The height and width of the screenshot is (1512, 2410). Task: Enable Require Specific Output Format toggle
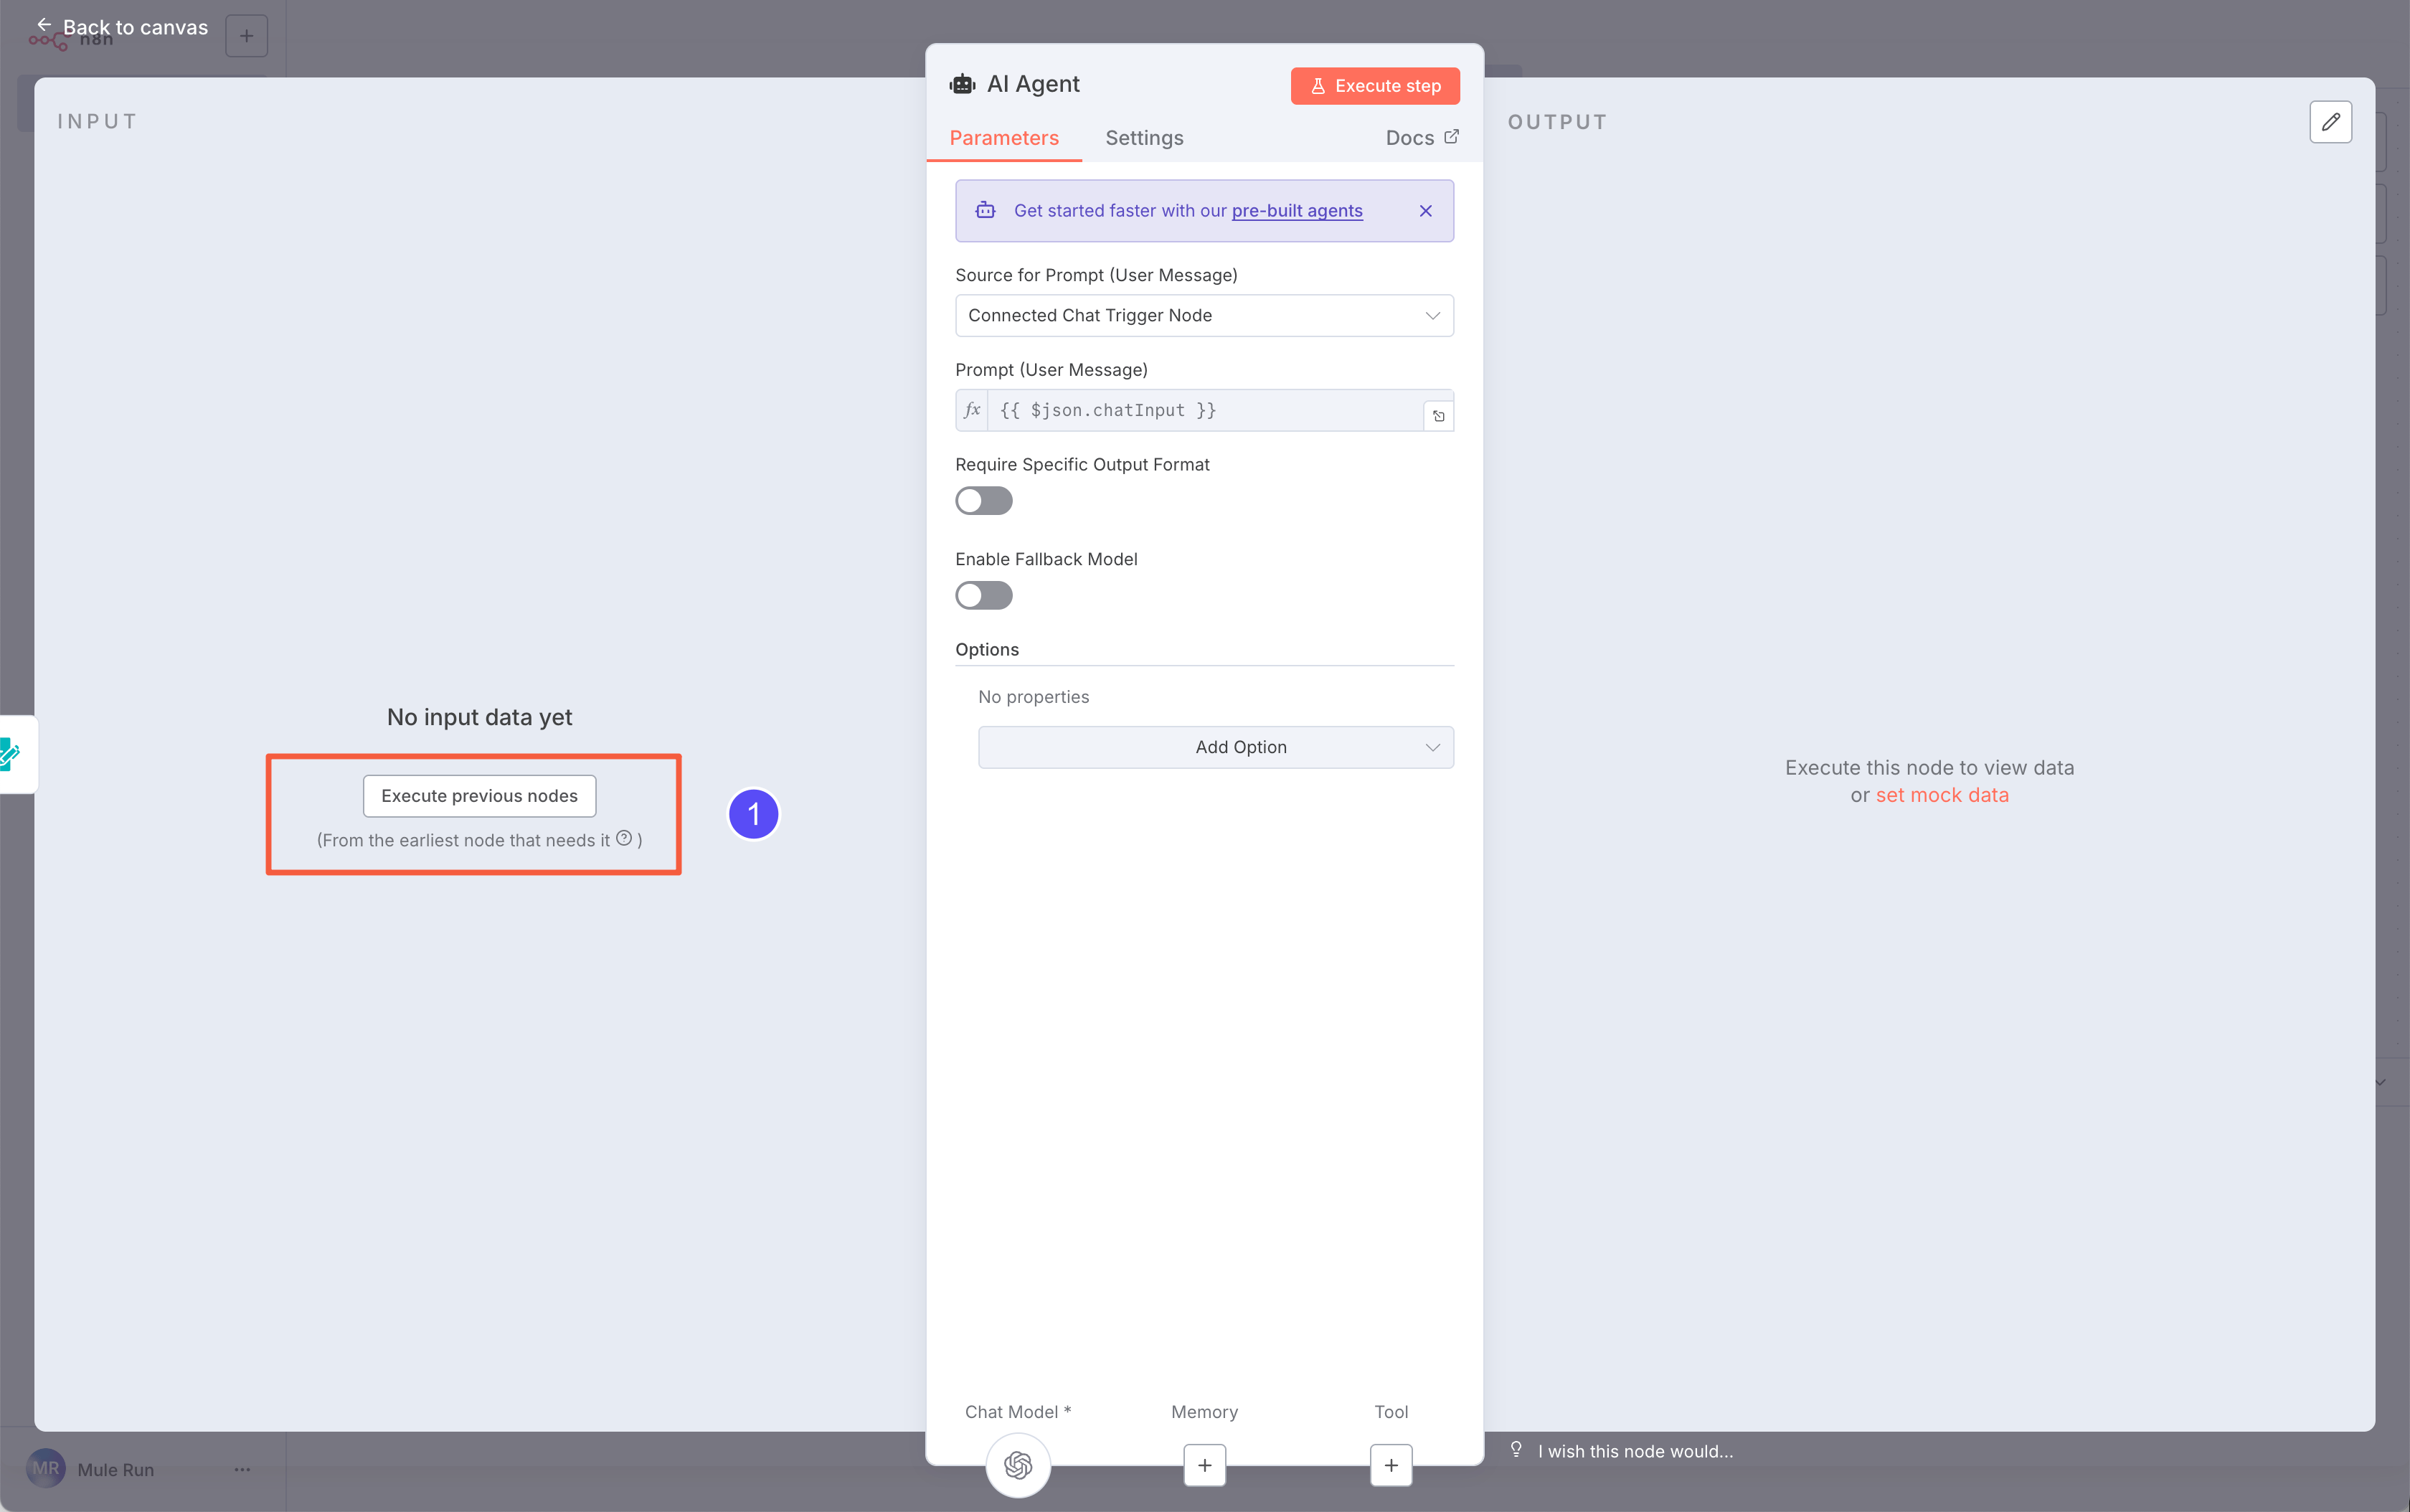[983, 501]
